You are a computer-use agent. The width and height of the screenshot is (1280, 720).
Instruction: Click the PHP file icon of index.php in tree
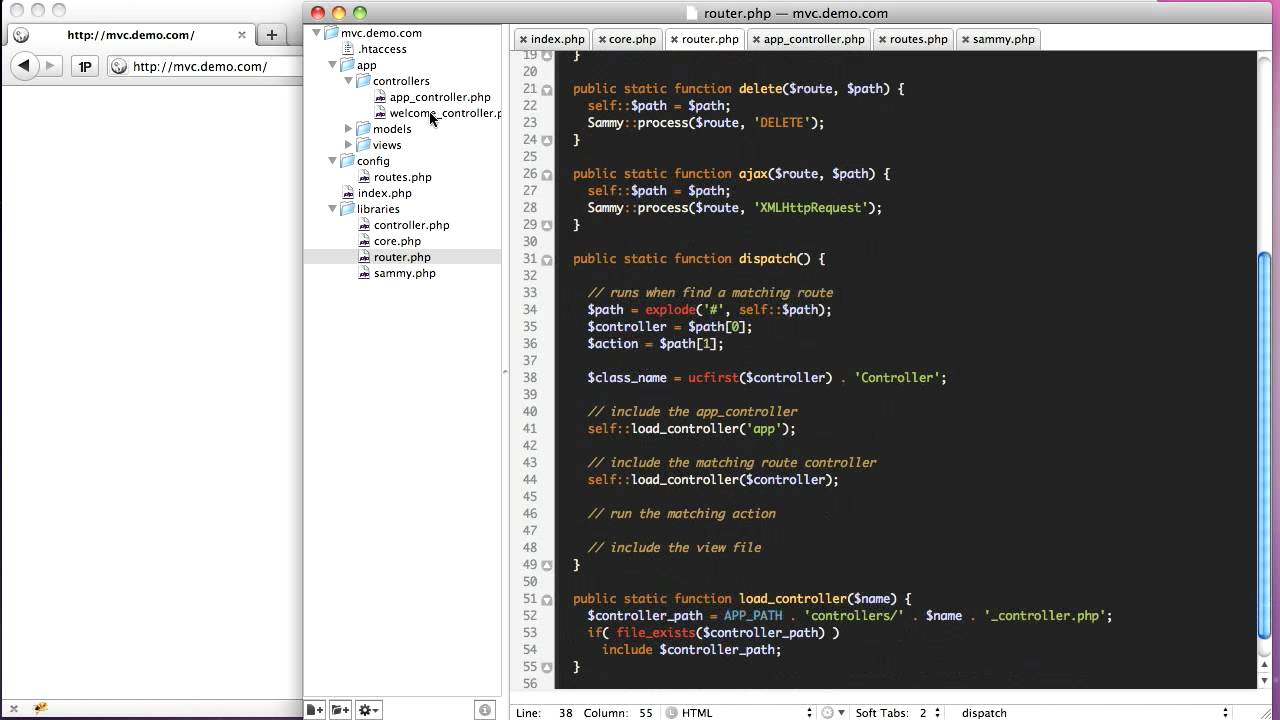(x=348, y=193)
